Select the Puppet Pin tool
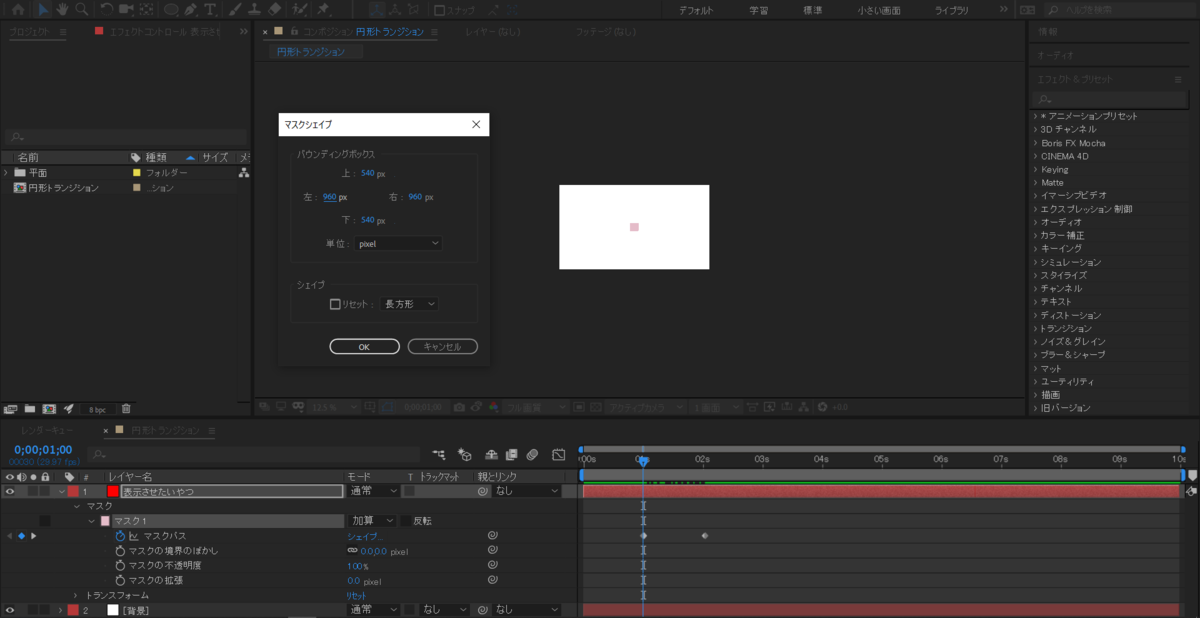Screen dimensions: 1200x618 (x=323, y=10)
